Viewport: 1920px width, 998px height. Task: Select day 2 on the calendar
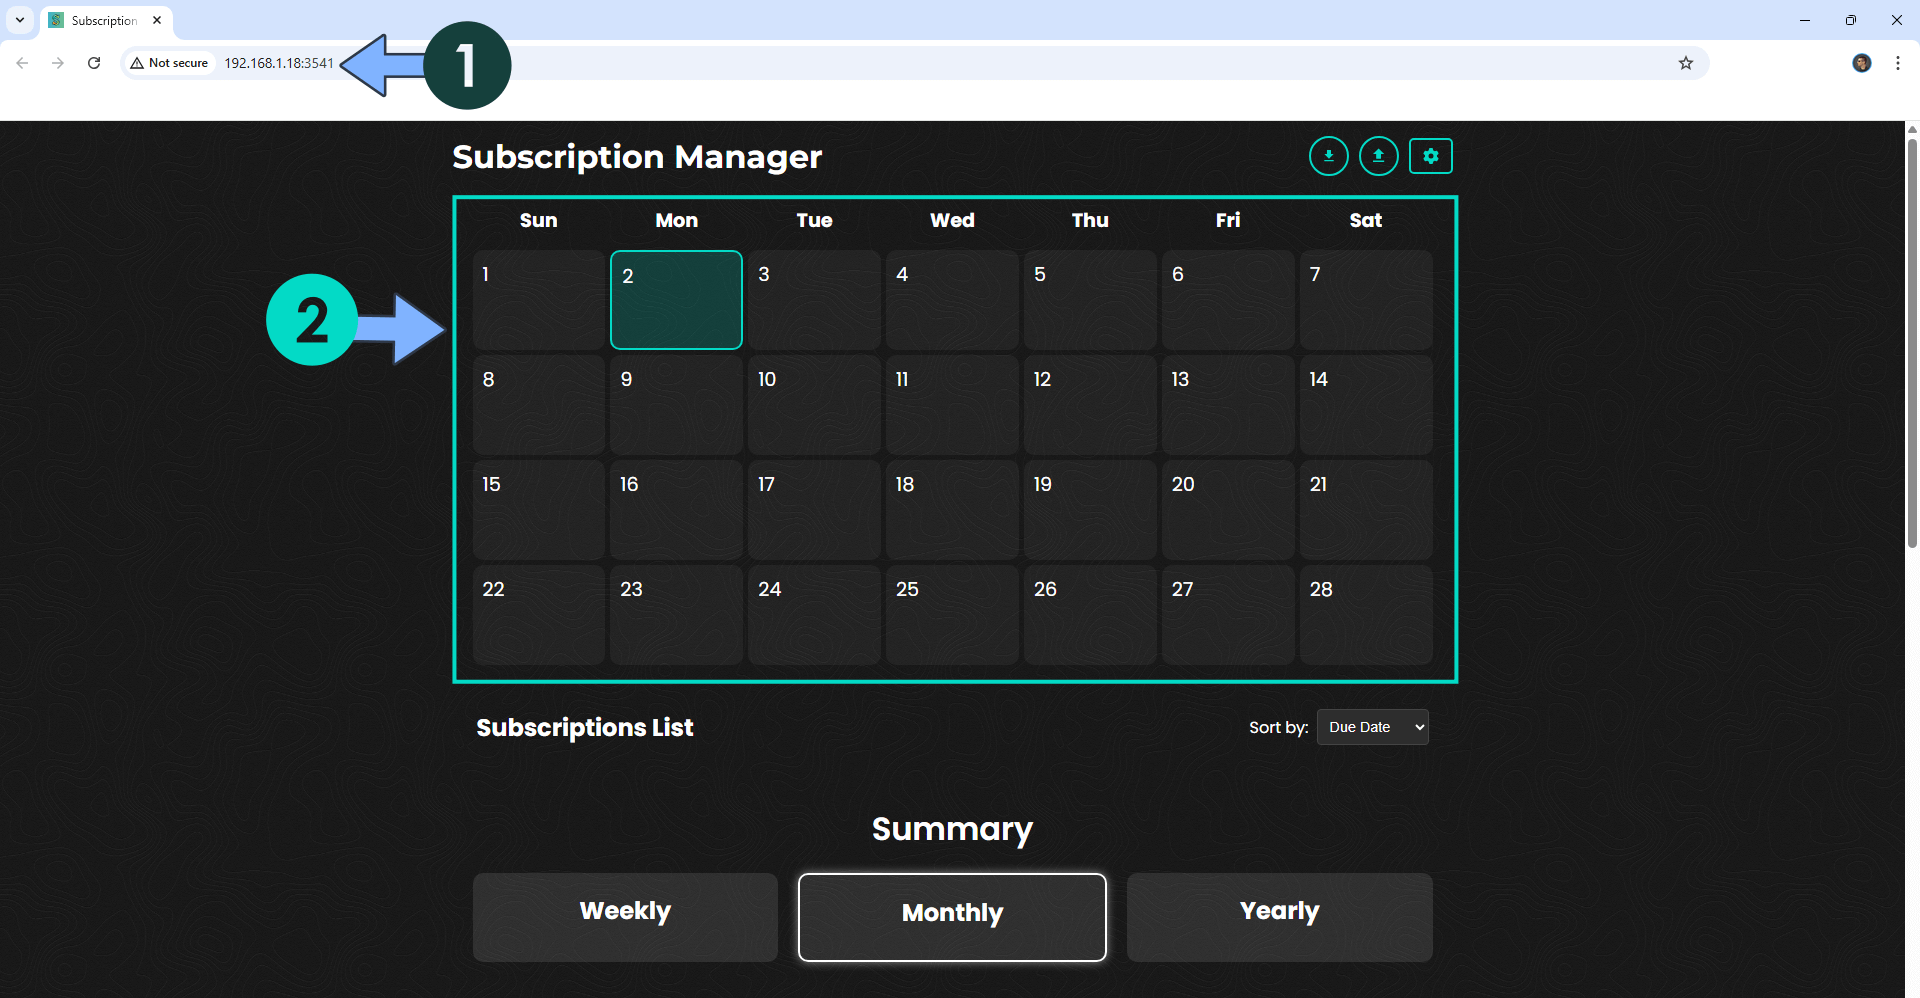click(676, 300)
